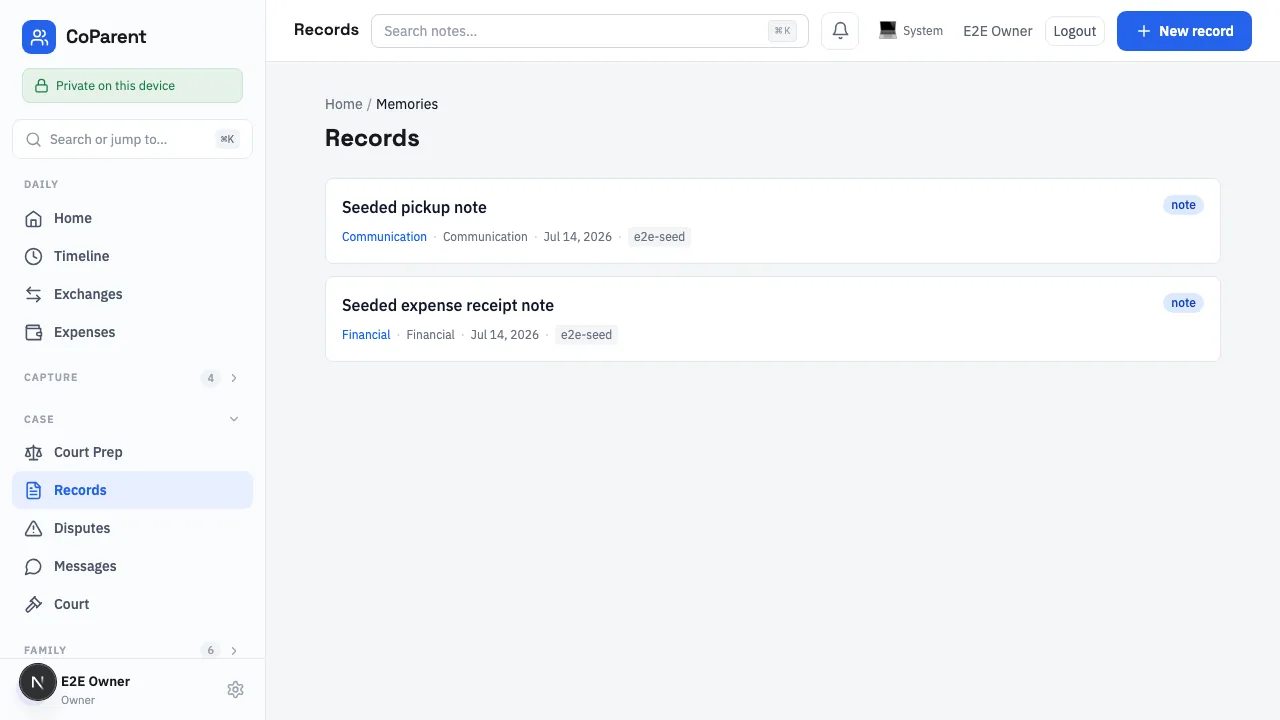Click the Exchanges arrows icon
1280x720 pixels.
click(x=34, y=294)
